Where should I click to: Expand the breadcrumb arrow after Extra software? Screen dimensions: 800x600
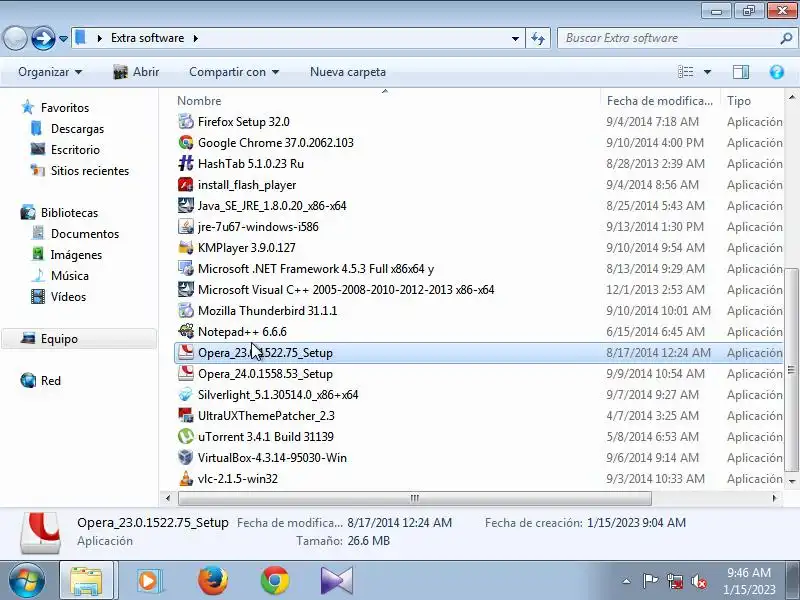(195, 38)
